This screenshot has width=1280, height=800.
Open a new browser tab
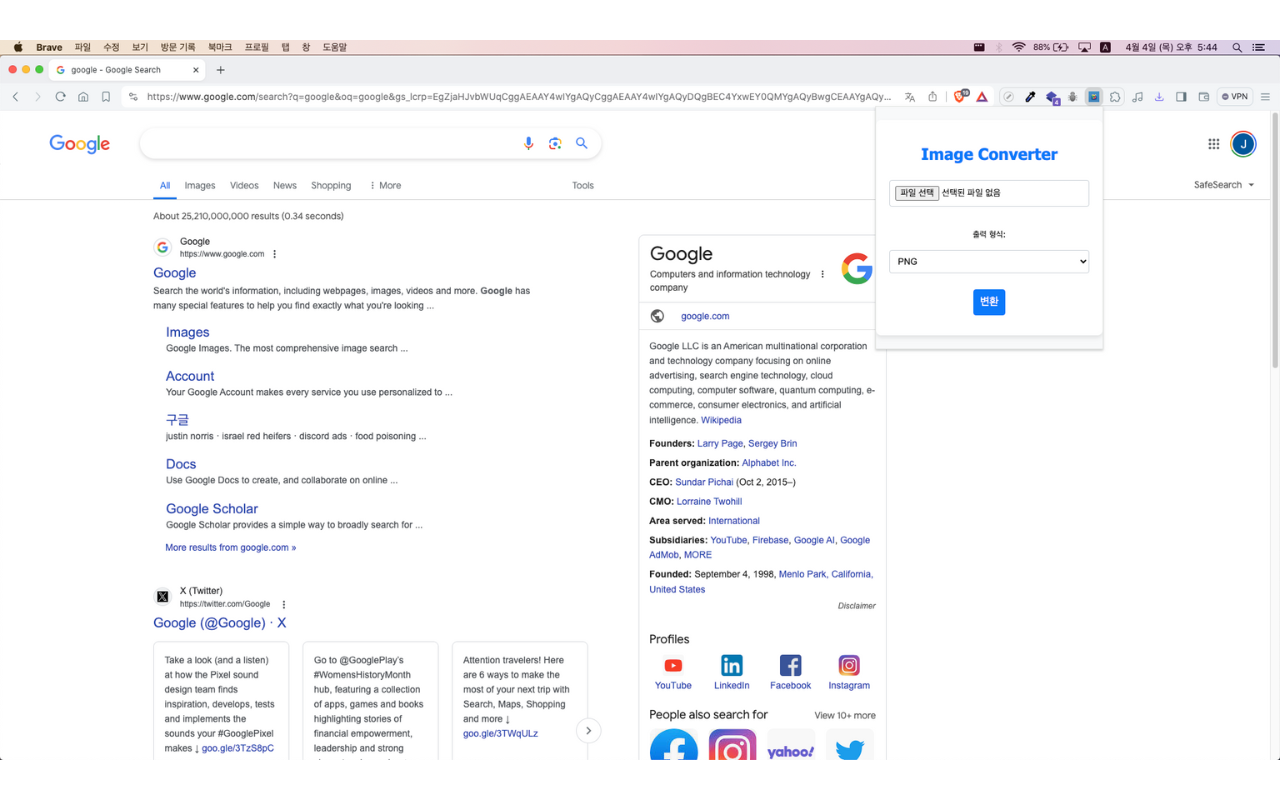tap(221, 70)
